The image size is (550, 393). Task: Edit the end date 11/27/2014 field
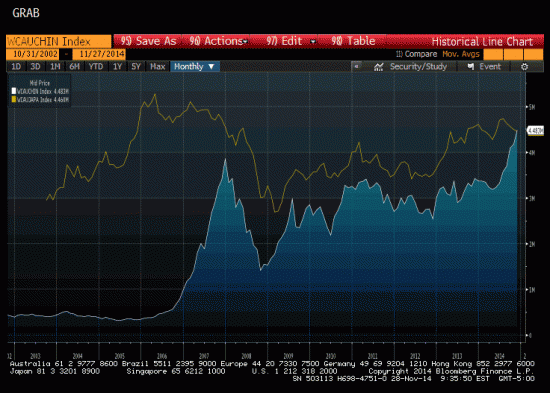point(99,54)
